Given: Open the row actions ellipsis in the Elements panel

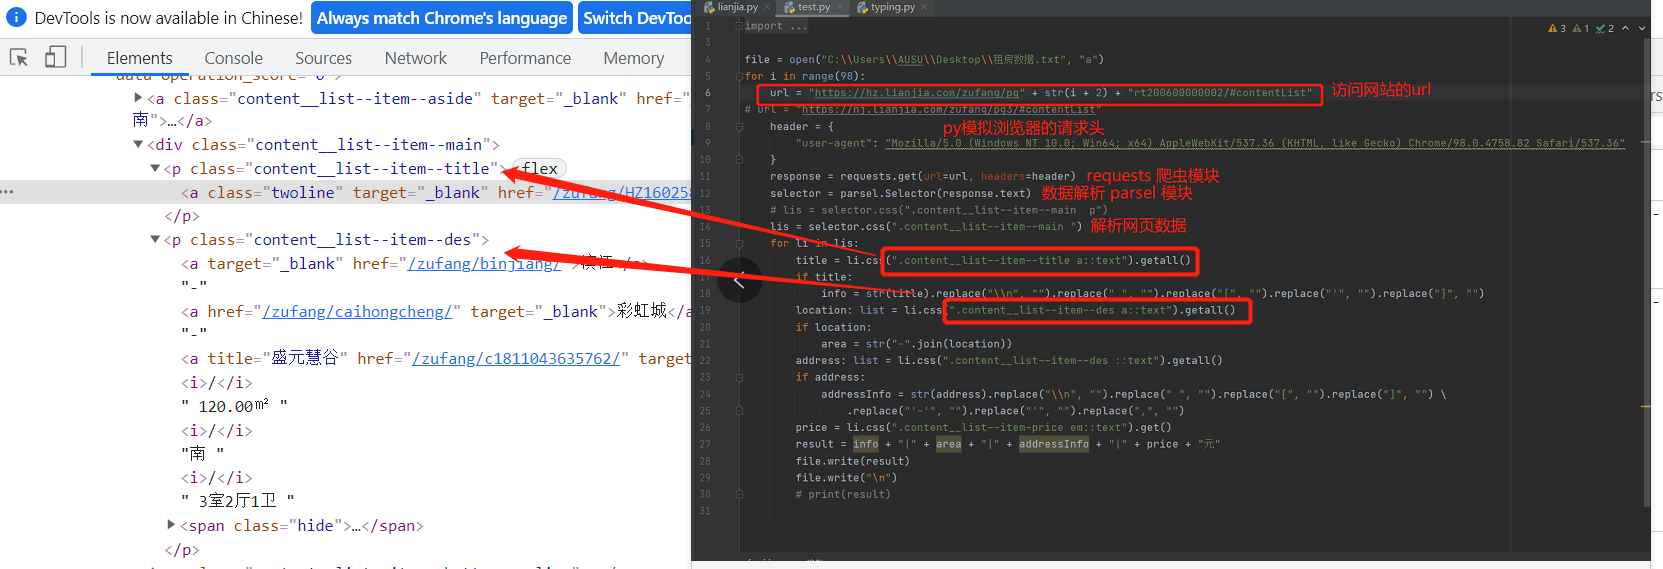Looking at the screenshot, I should [8, 191].
